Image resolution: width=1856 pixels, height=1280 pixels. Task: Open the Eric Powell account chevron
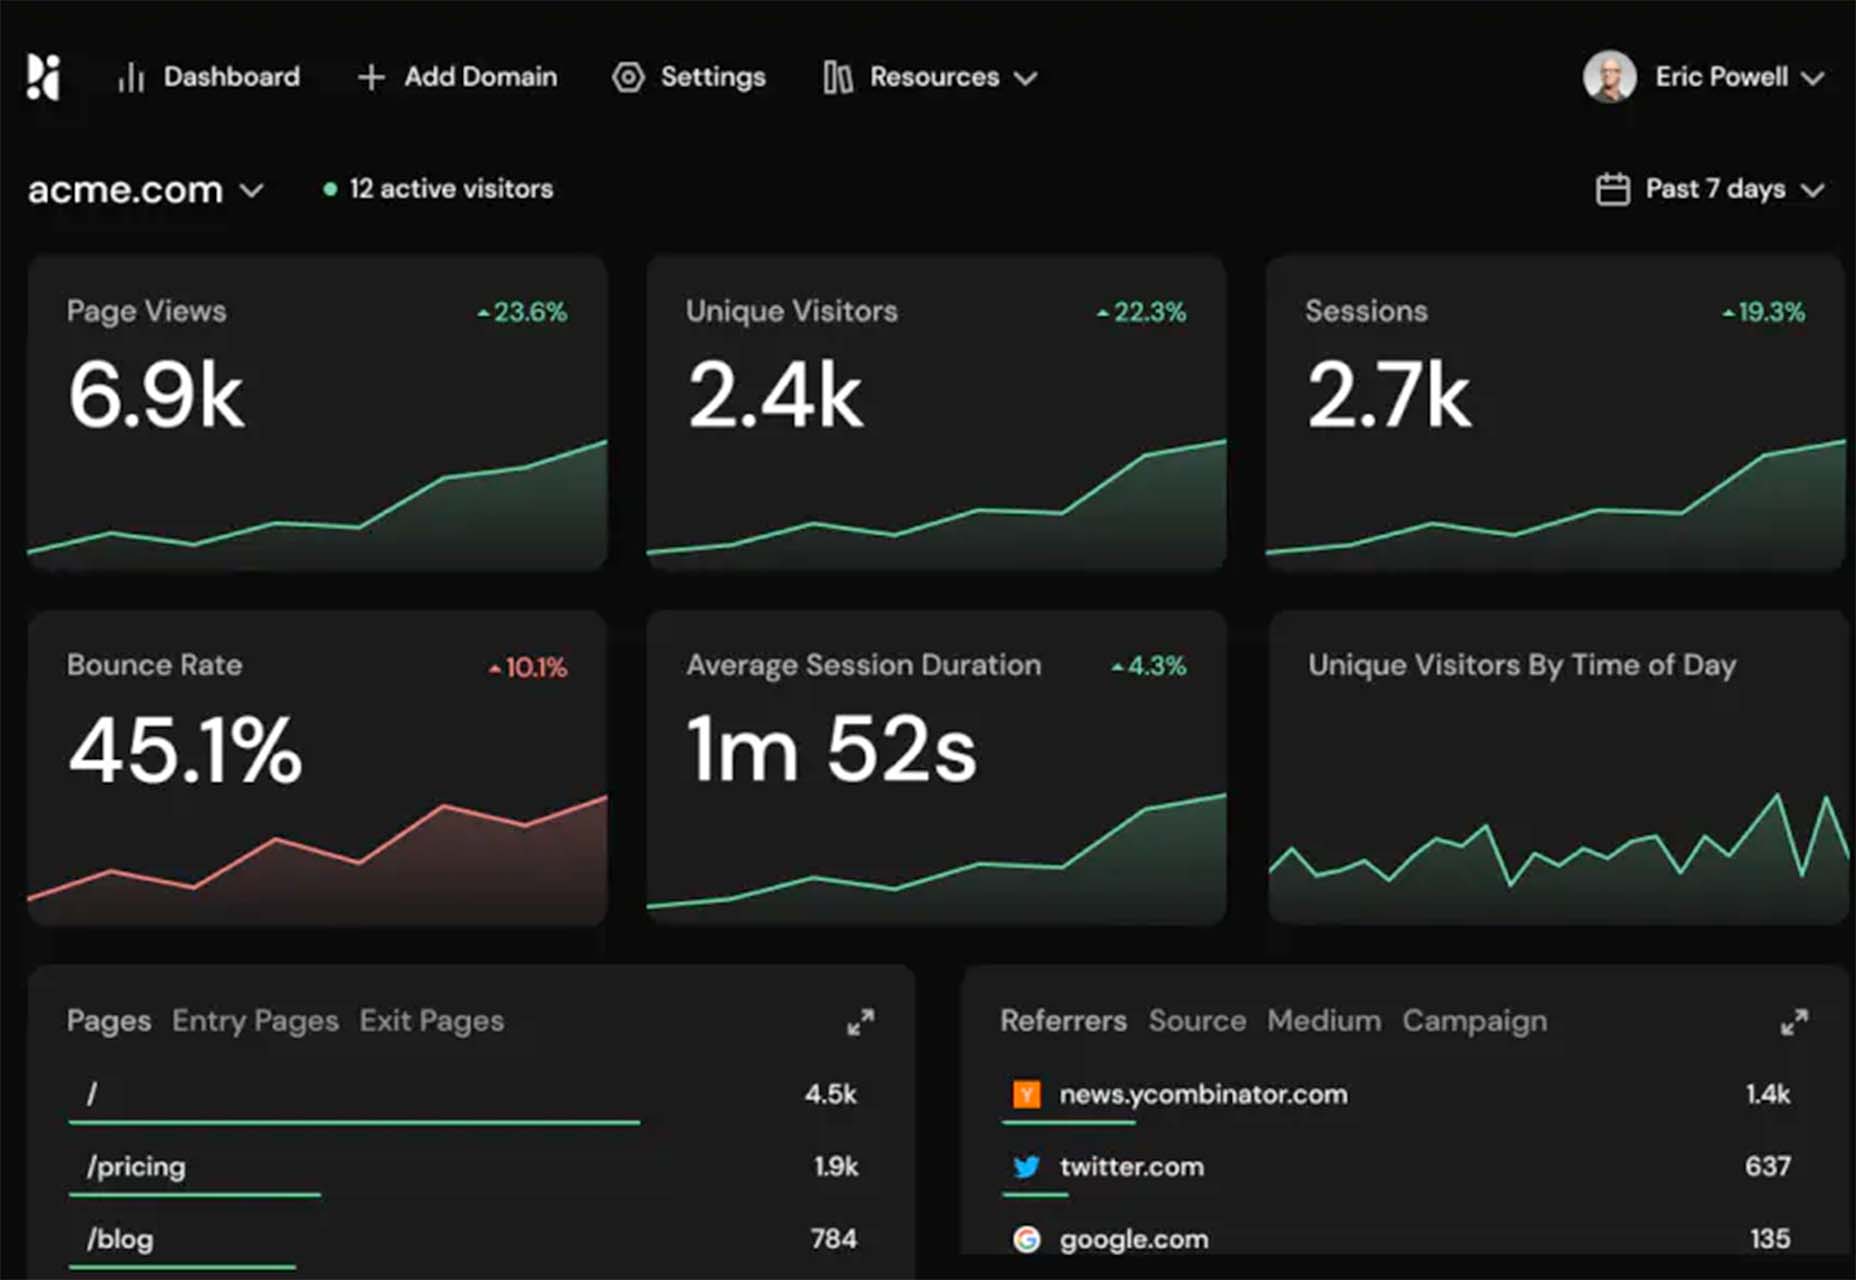[1813, 78]
